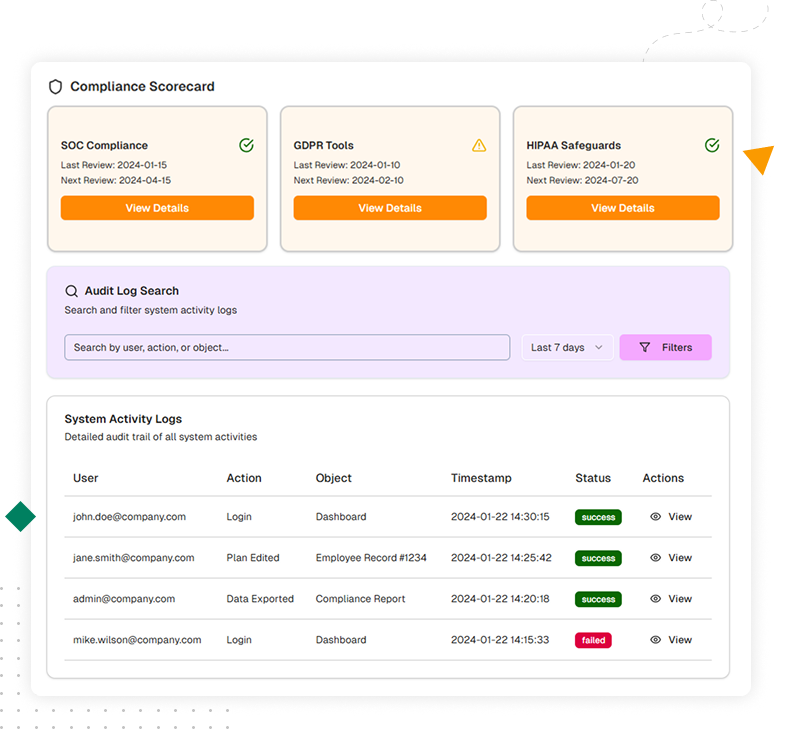Click Next Review: 2024-04-15 text
Image resolution: width=785 pixels, height=729 pixels.
coord(116,180)
